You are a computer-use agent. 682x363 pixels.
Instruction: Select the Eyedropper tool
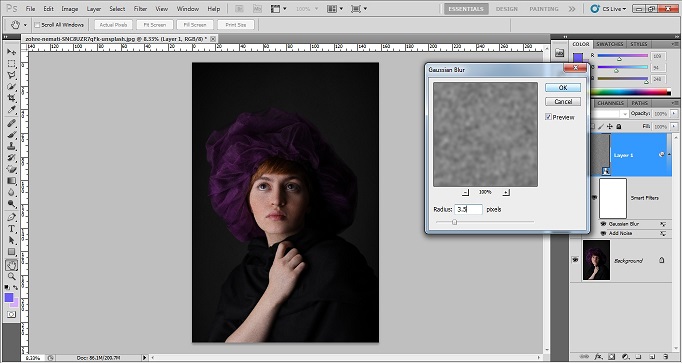pos(11,110)
